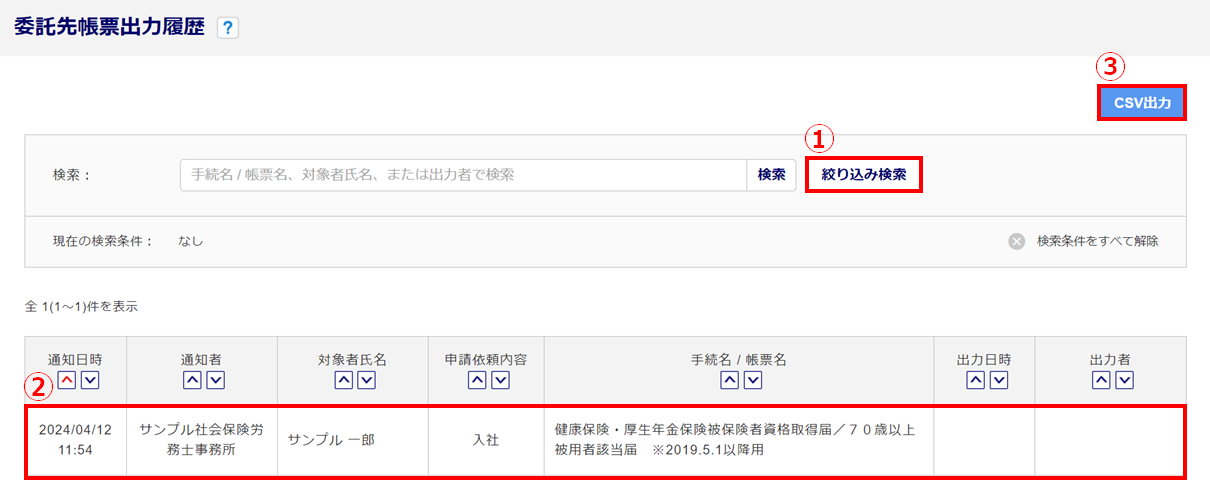This screenshot has height=488, width=1210.
Task: Click the 入社 request content cell
Action: tap(486, 439)
